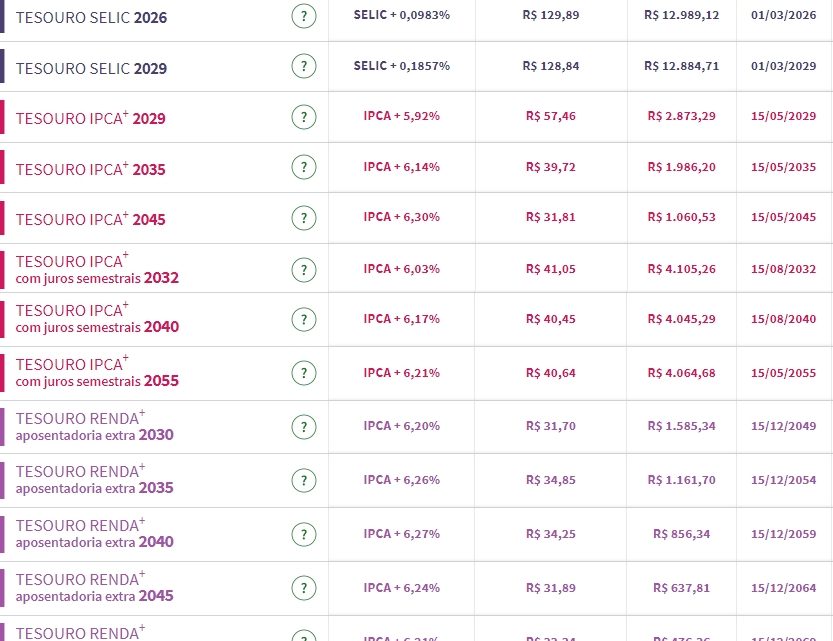Click the rate 'IPCA + 6,27%'
Image resolution: width=833 pixels, height=641 pixels.
[402, 534]
